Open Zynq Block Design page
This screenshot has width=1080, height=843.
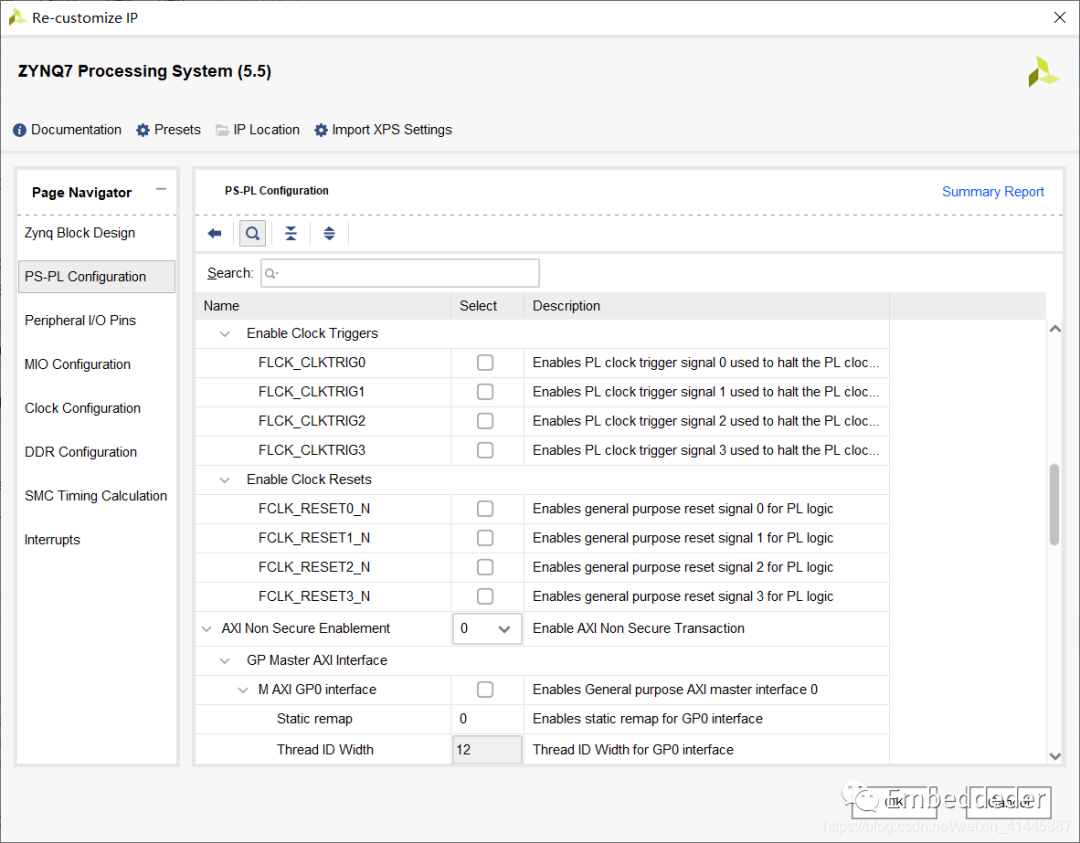(x=80, y=233)
